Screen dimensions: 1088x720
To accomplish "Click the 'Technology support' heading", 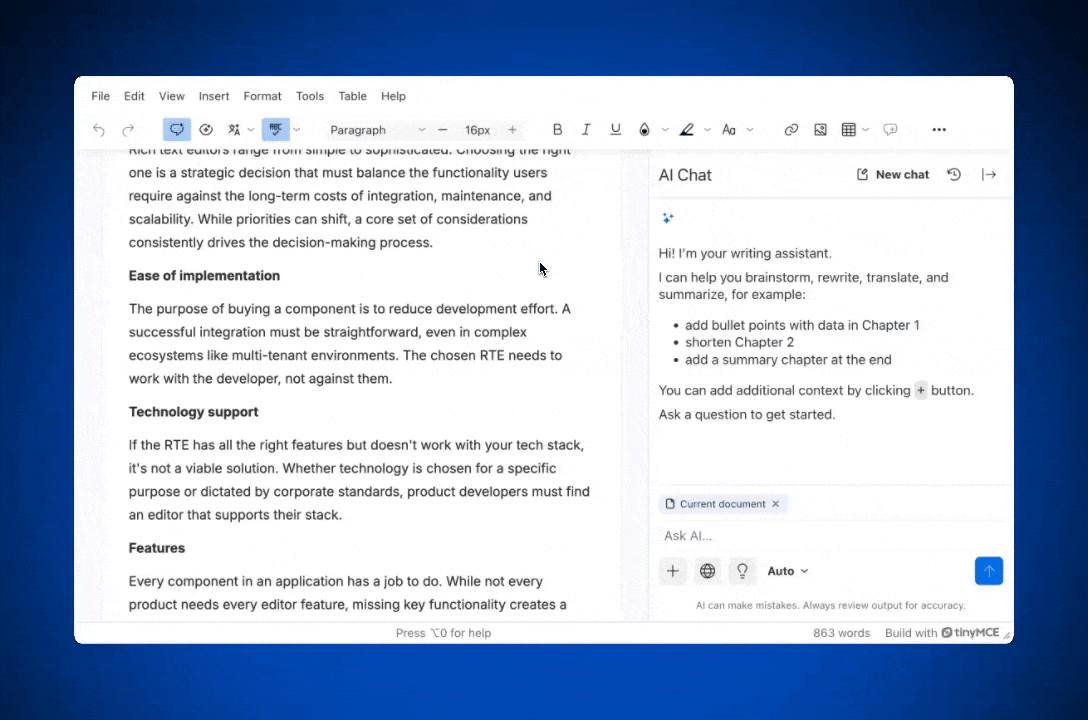I will click(x=193, y=412).
